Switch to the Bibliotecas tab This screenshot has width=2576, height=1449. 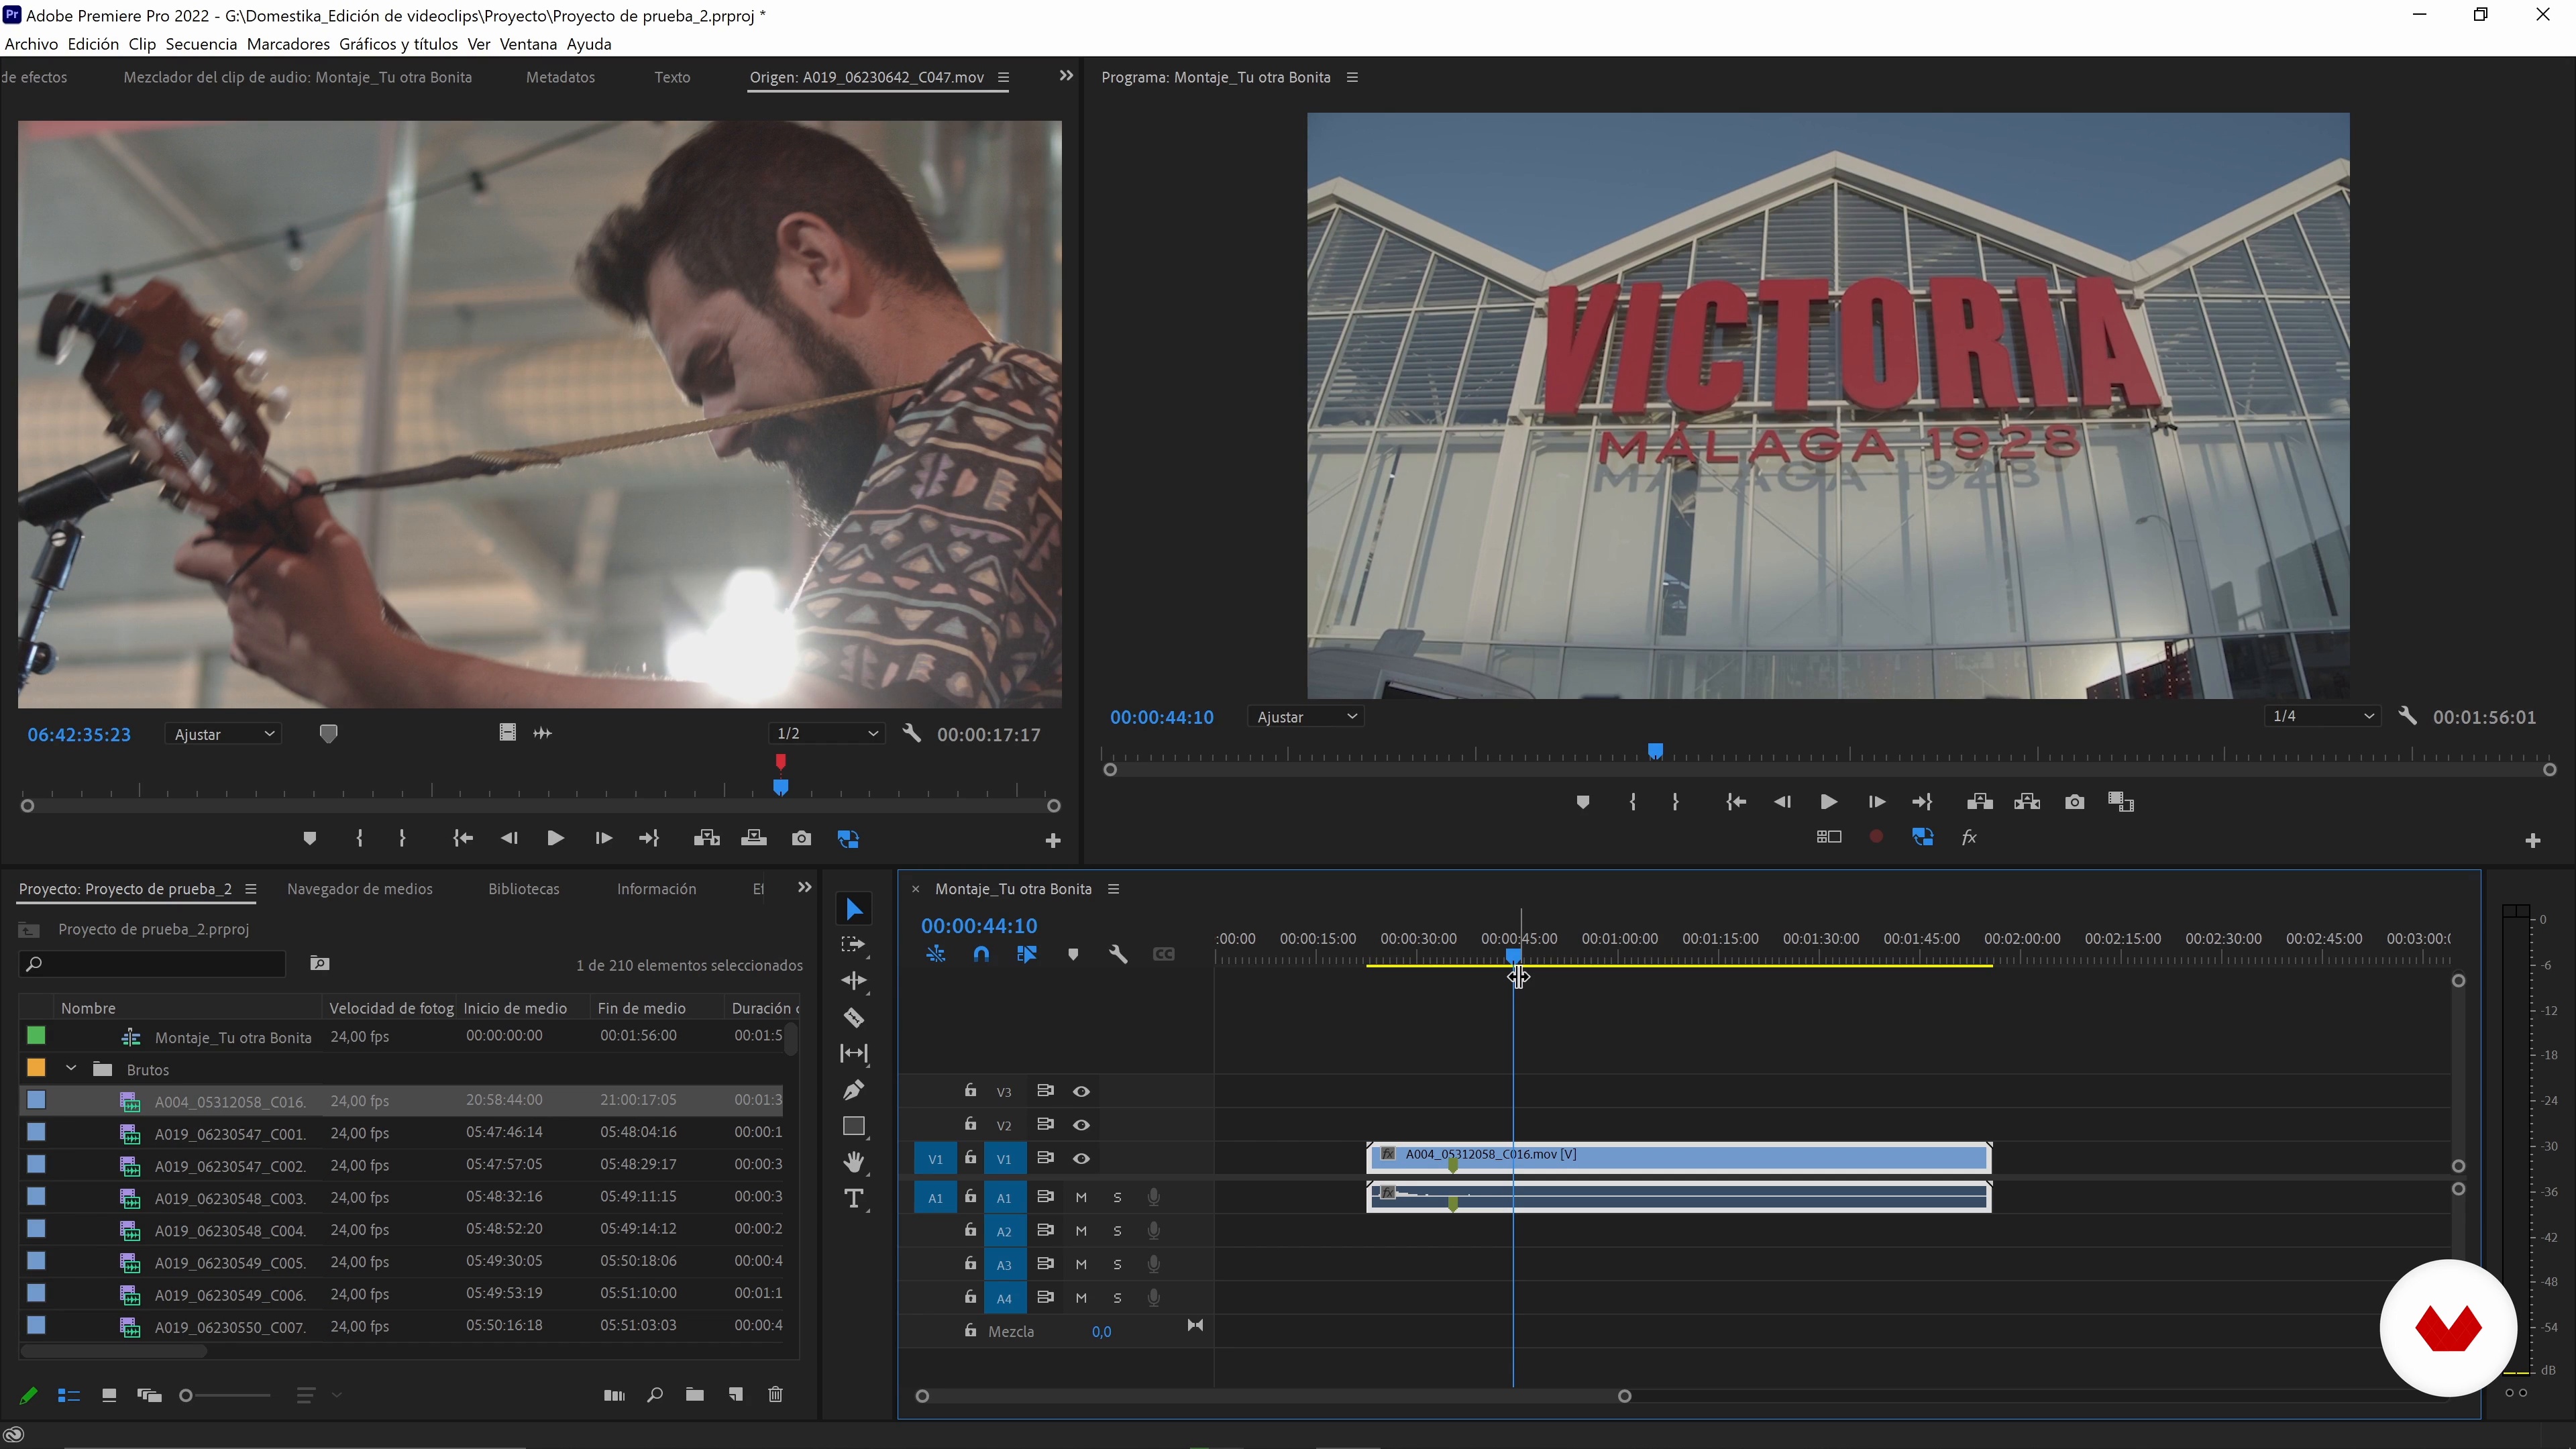pyautogui.click(x=523, y=889)
